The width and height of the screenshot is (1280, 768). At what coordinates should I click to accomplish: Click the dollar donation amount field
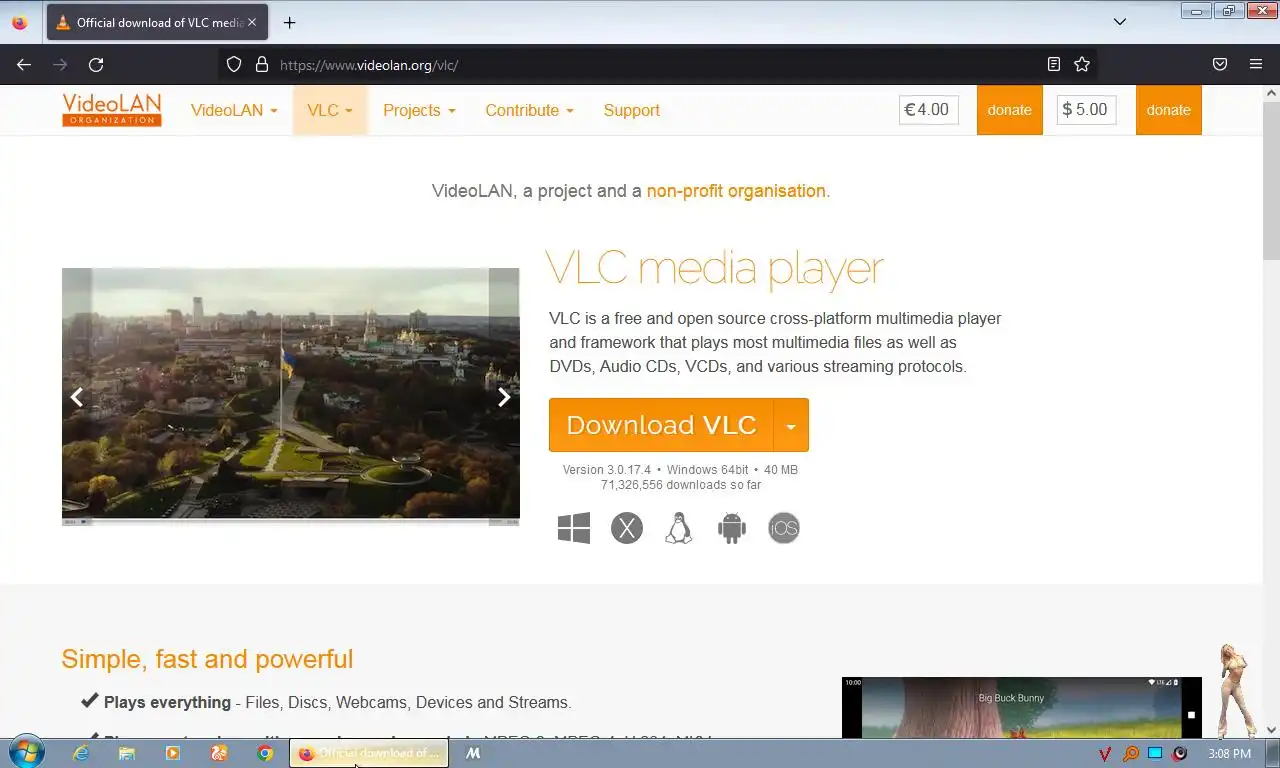(1086, 110)
